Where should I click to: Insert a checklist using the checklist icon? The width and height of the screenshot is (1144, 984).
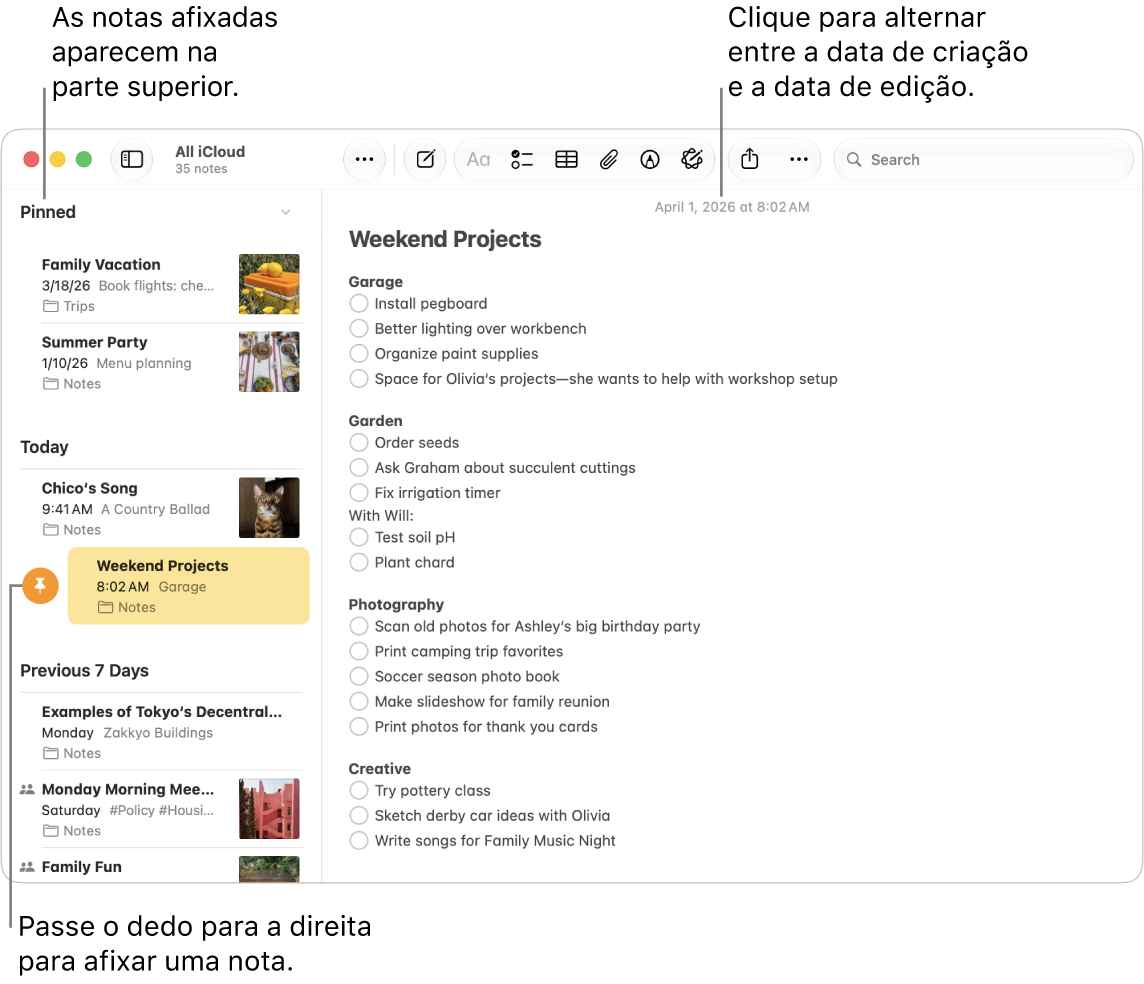(522, 159)
